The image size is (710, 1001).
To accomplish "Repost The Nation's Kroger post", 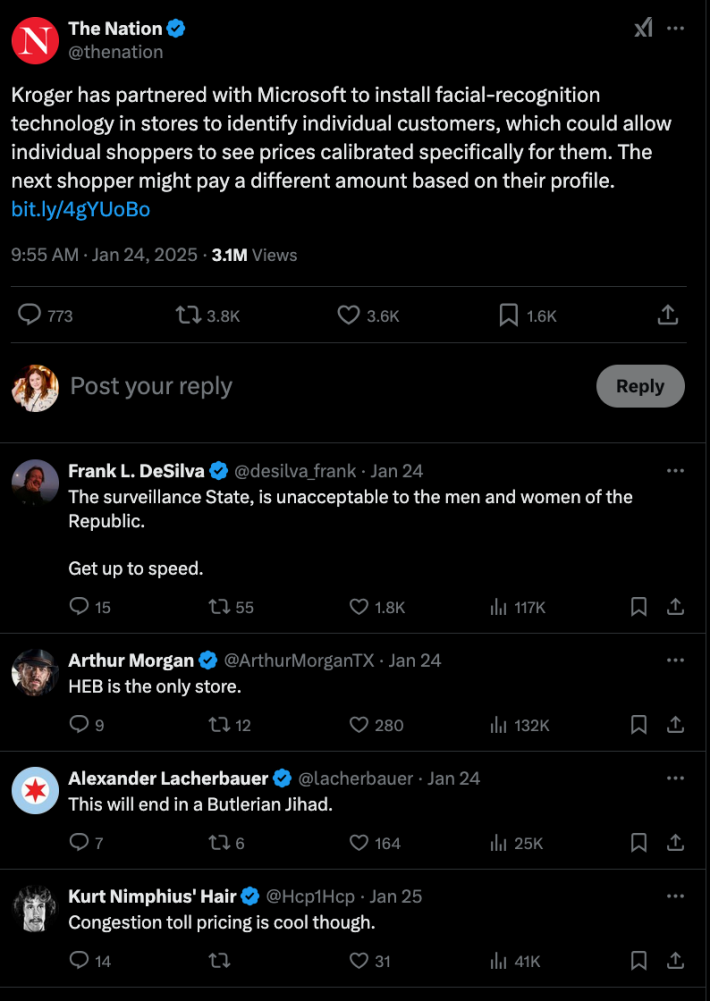I will 187,315.
